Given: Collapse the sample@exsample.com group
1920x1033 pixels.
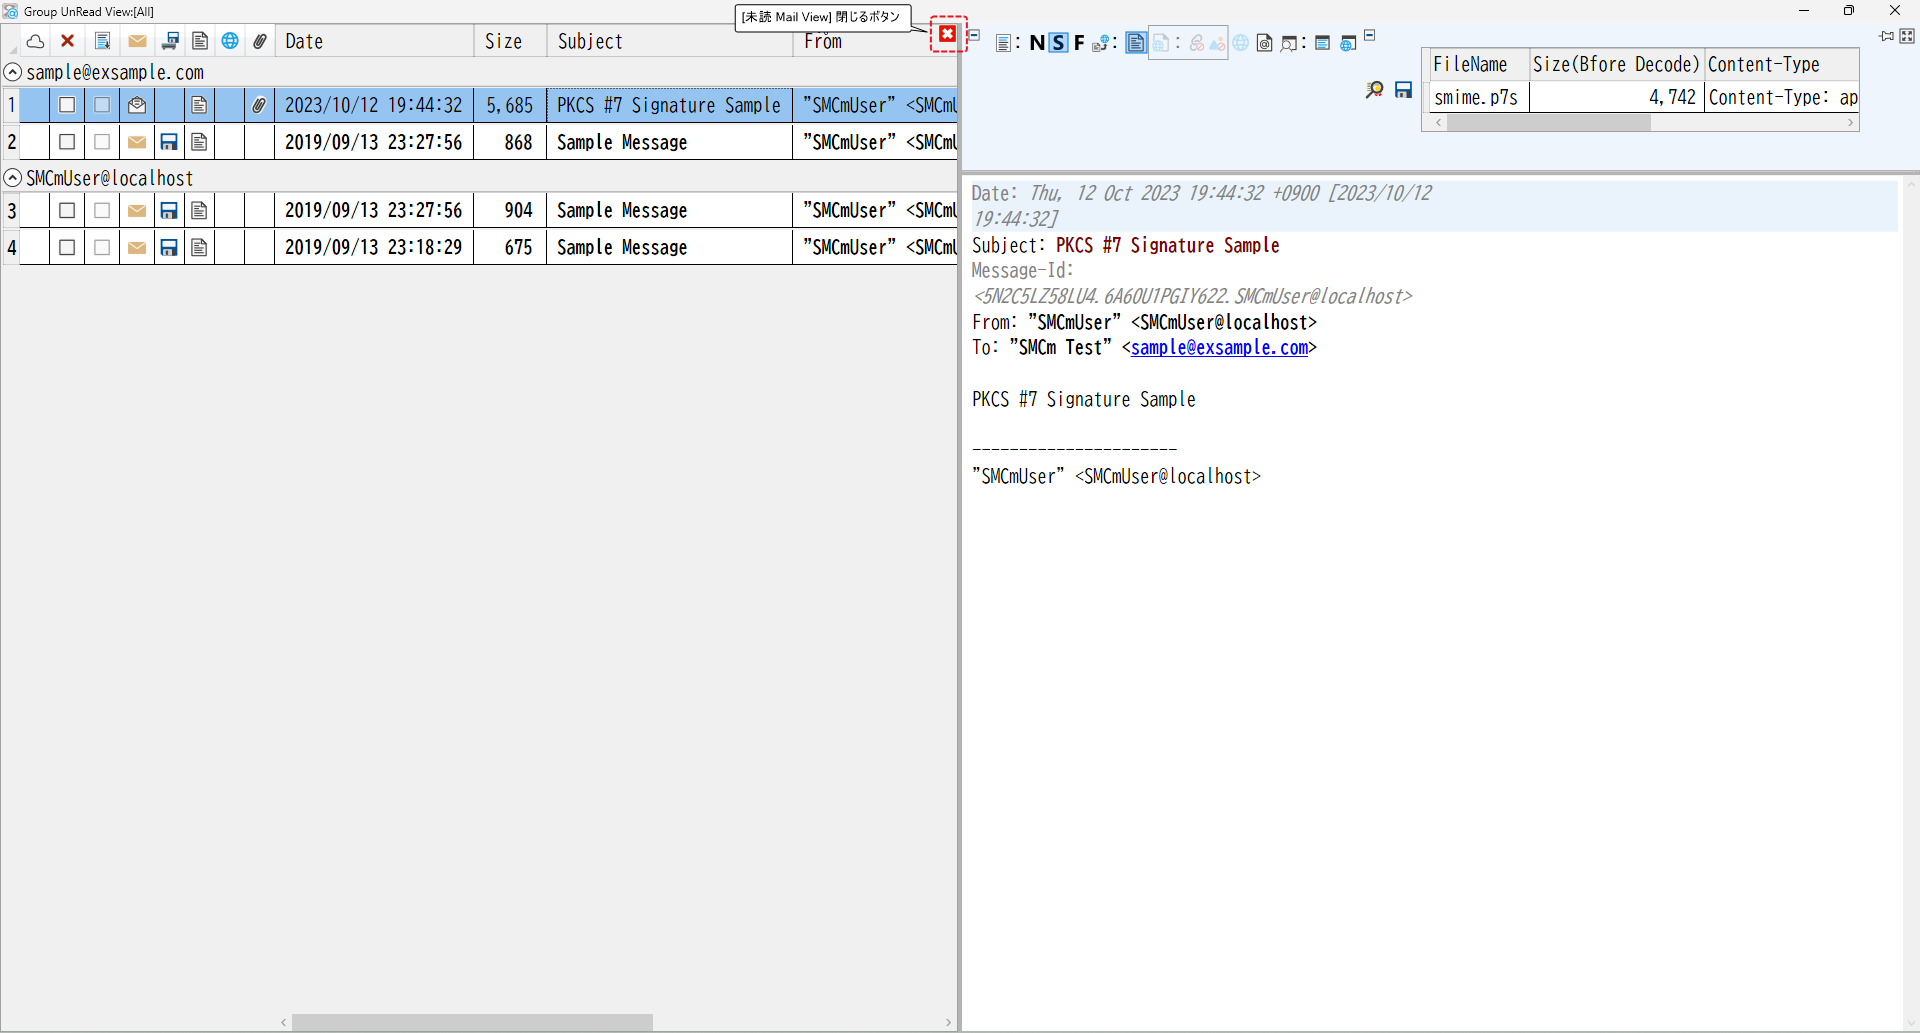Looking at the screenshot, I should pyautogui.click(x=13, y=72).
